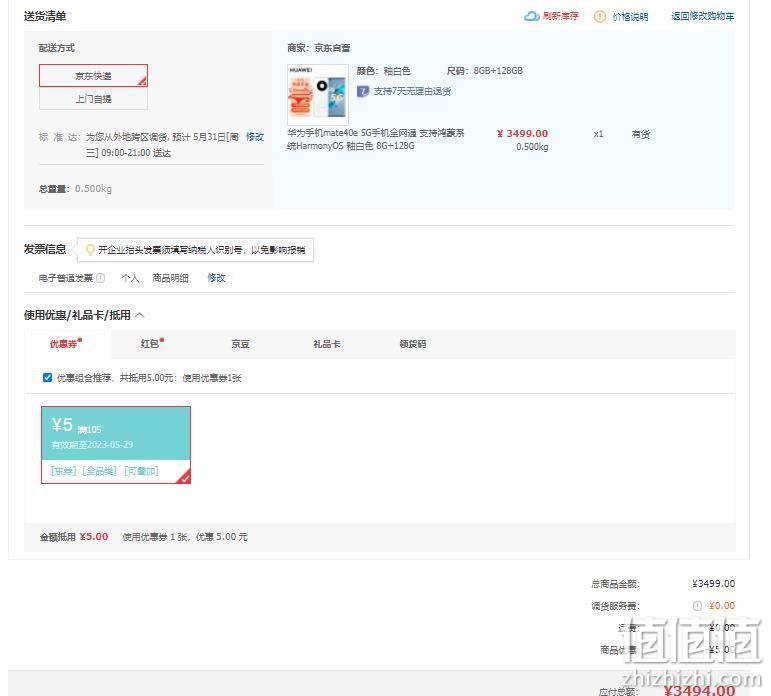Select the 优惠券 tab
The height and width of the screenshot is (696, 771).
click(66, 343)
